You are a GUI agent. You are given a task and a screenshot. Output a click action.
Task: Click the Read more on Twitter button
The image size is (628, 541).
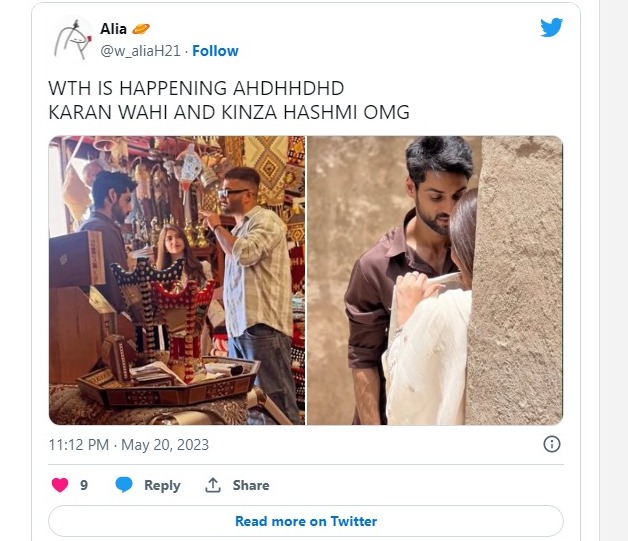point(306,521)
